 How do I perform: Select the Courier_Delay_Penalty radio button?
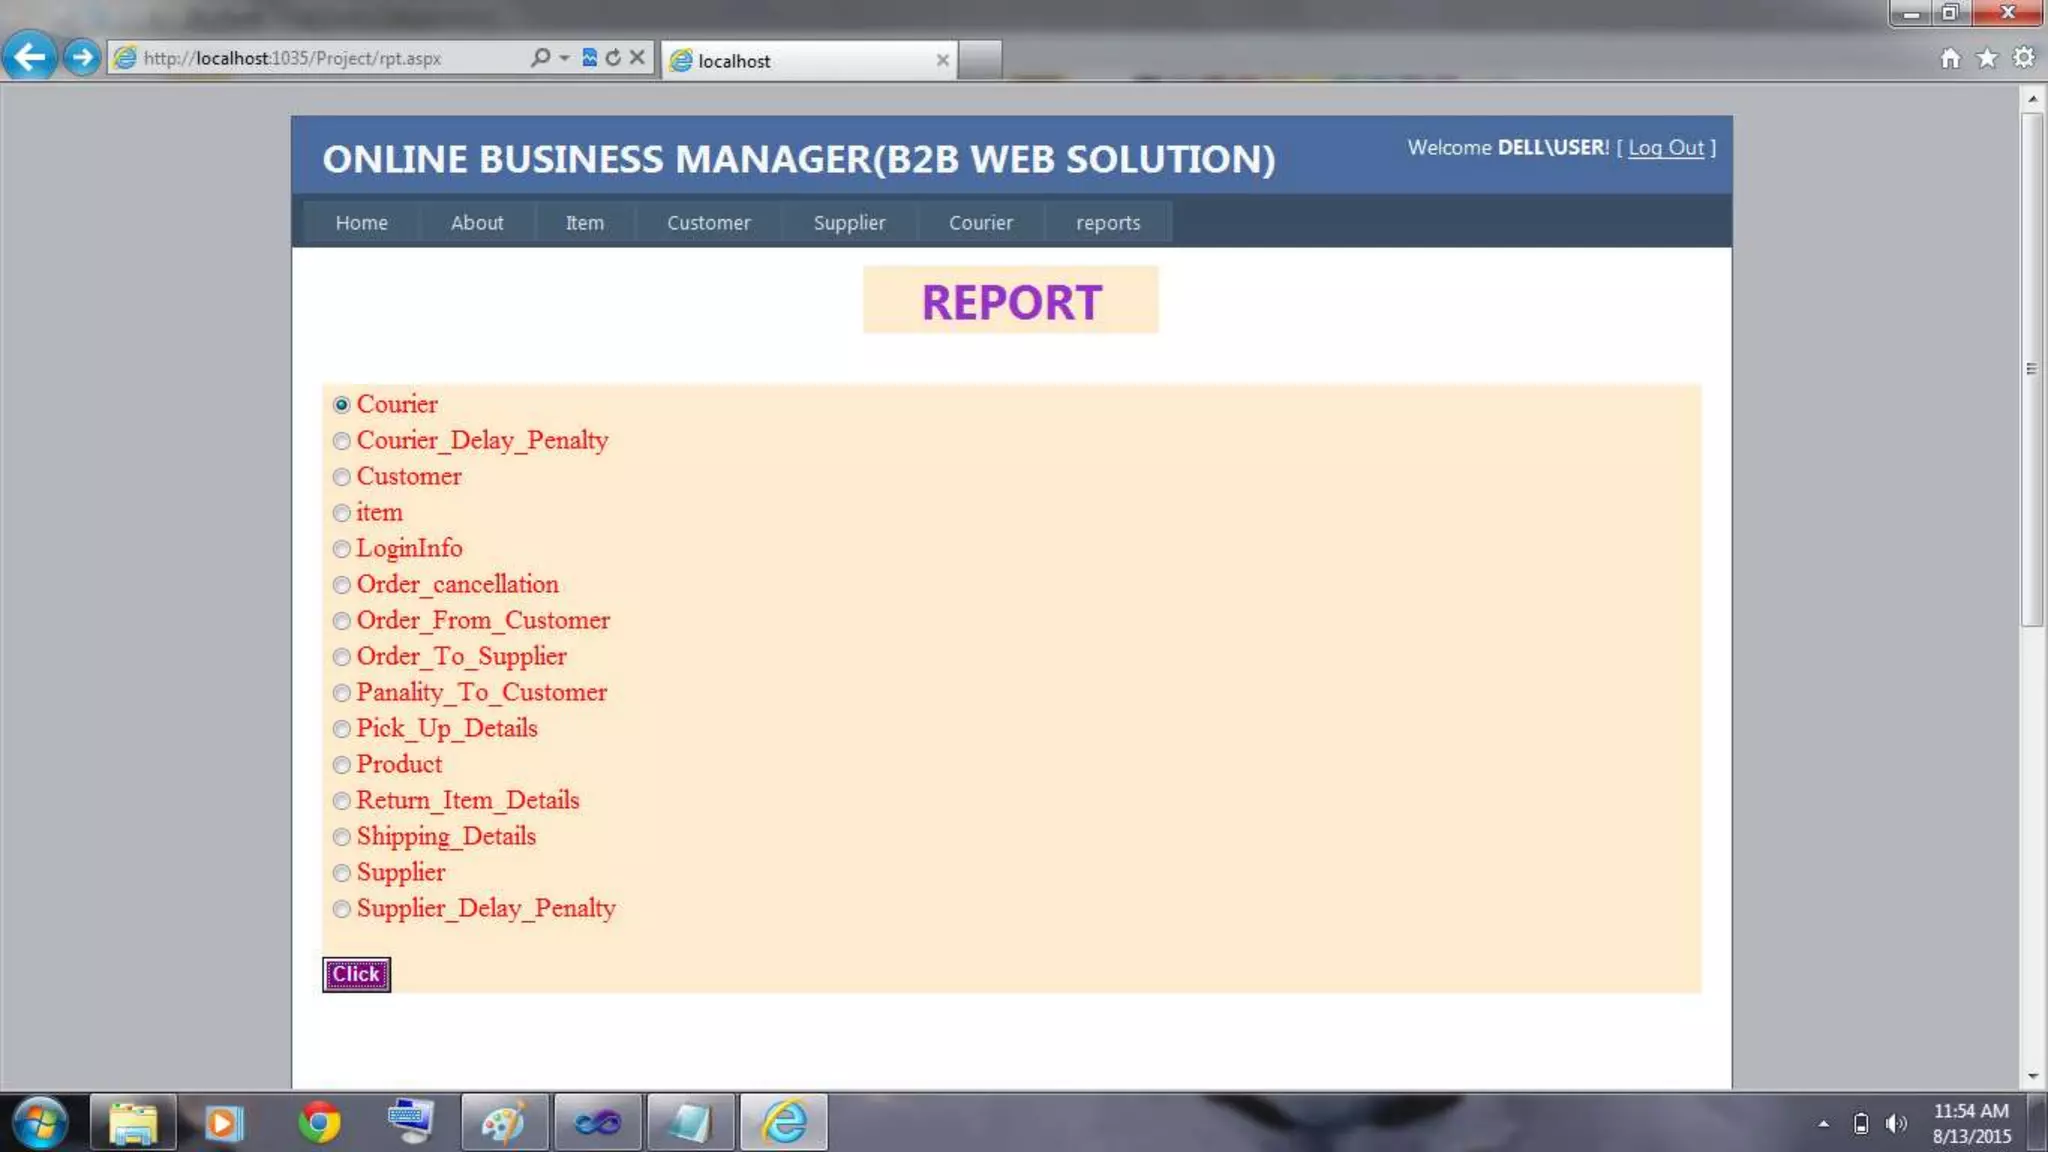tap(342, 441)
